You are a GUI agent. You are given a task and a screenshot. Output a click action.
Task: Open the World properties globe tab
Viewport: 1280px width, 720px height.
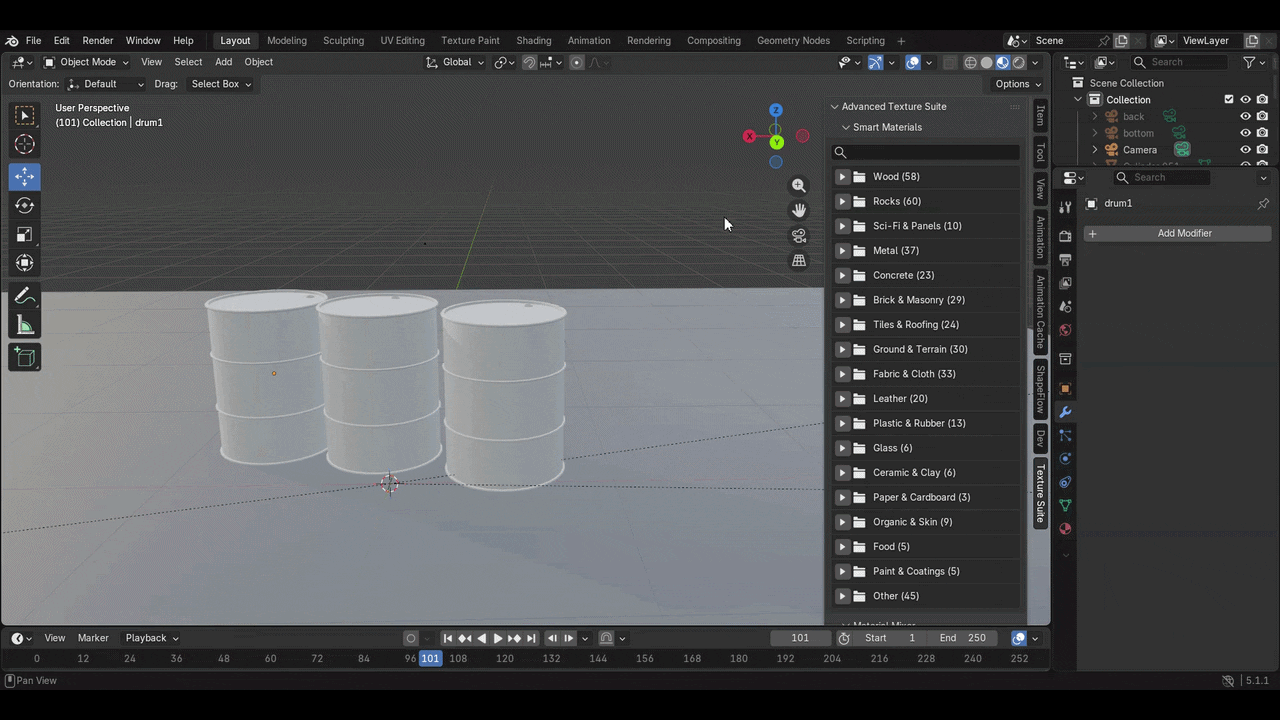[1065, 330]
